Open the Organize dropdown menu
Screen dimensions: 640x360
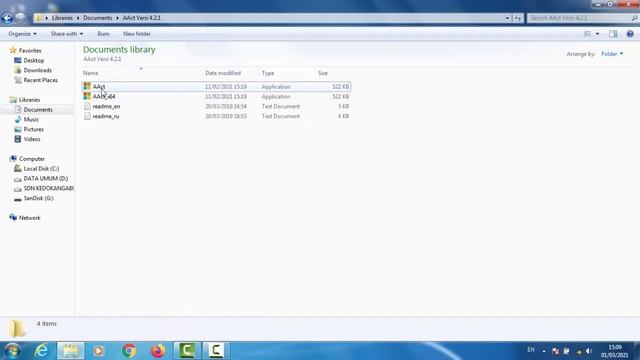point(22,34)
